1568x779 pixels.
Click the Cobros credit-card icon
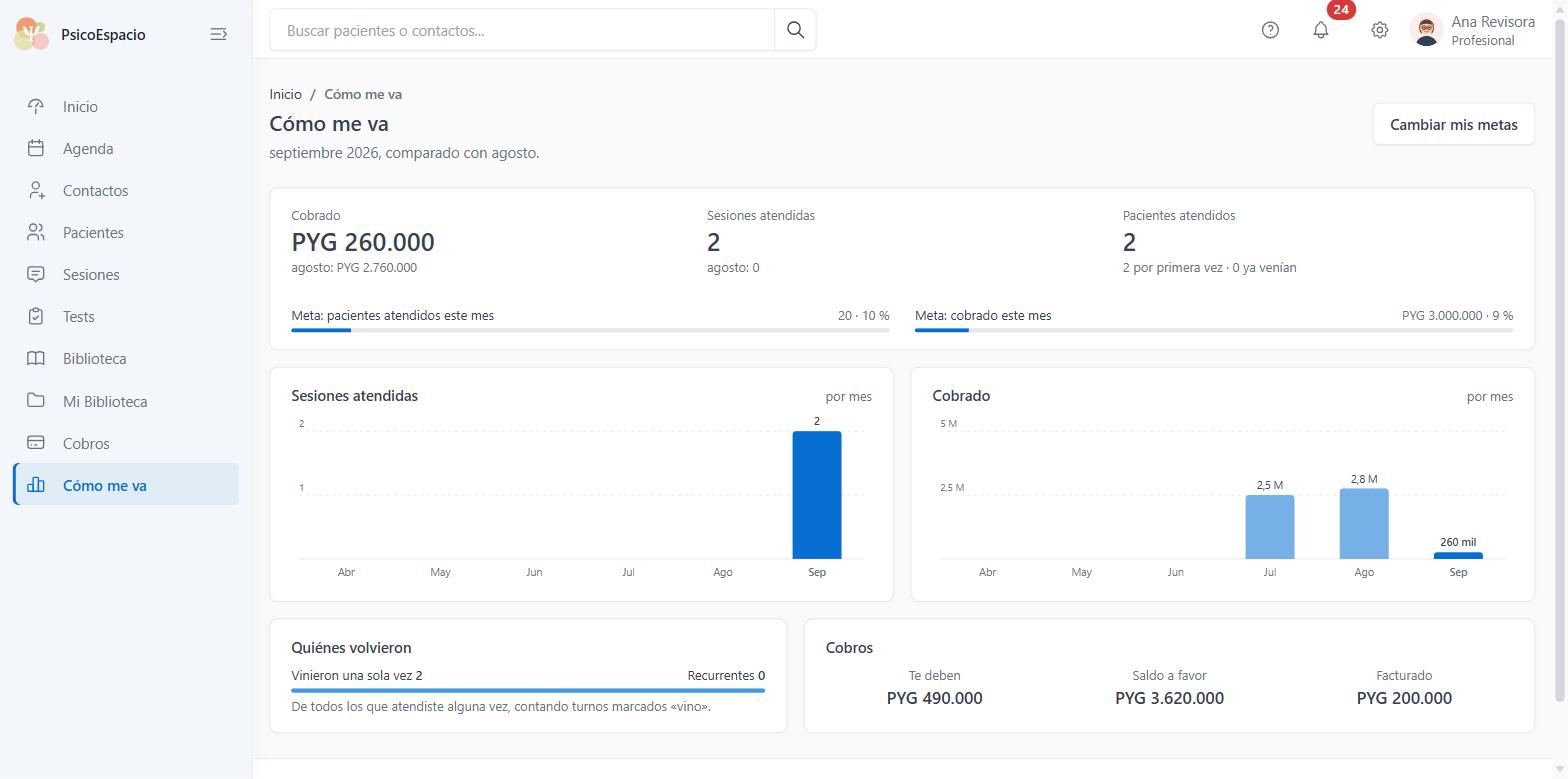point(36,442)
